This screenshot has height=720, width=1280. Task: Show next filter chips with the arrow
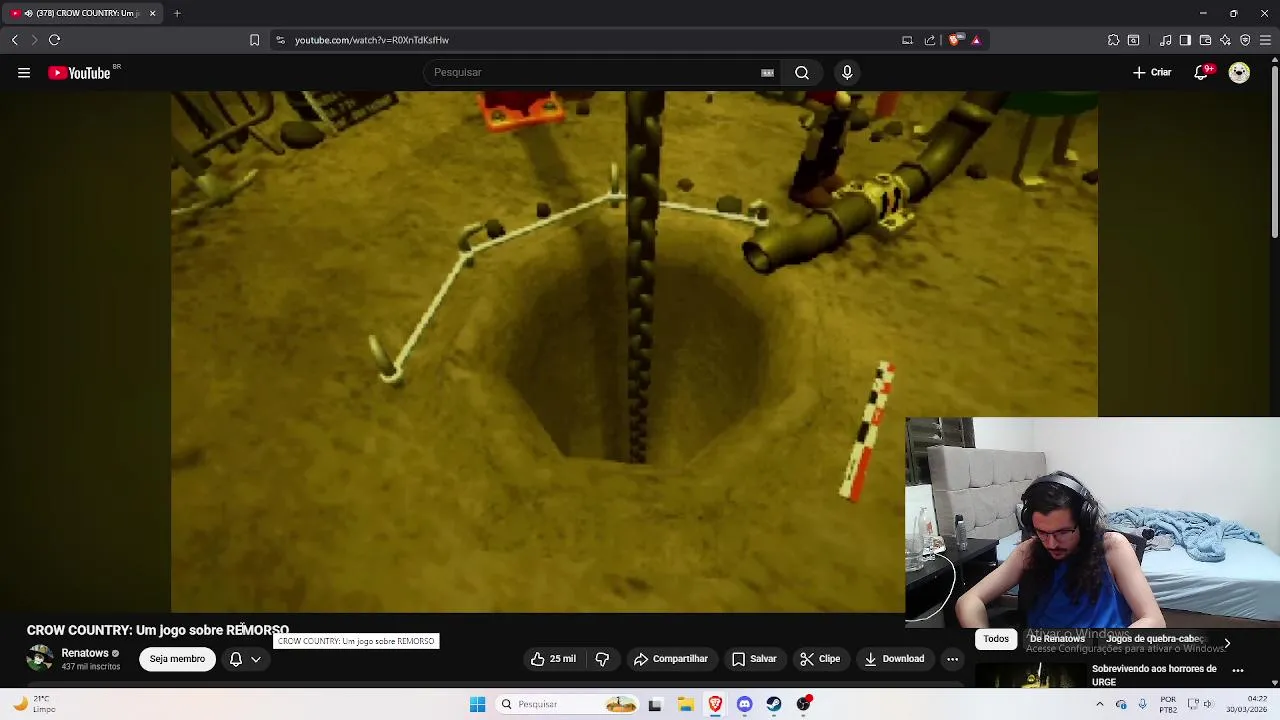(1227, 643)
